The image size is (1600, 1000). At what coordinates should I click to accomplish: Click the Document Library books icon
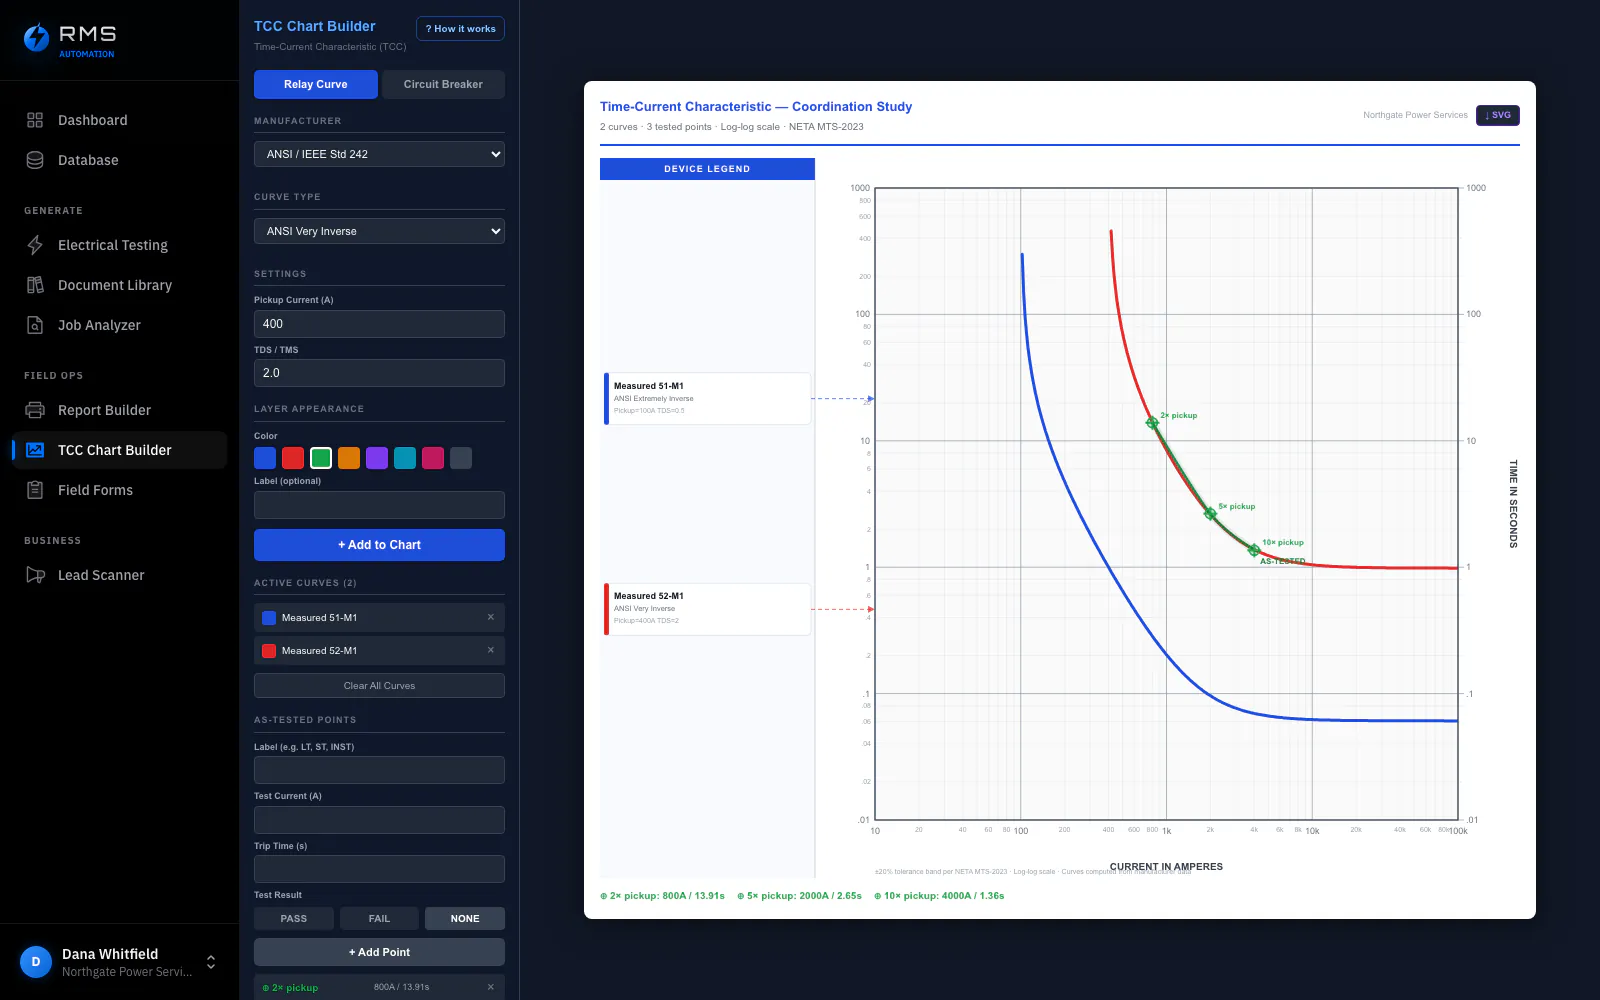pyautogui.click(x=35, y=285)
